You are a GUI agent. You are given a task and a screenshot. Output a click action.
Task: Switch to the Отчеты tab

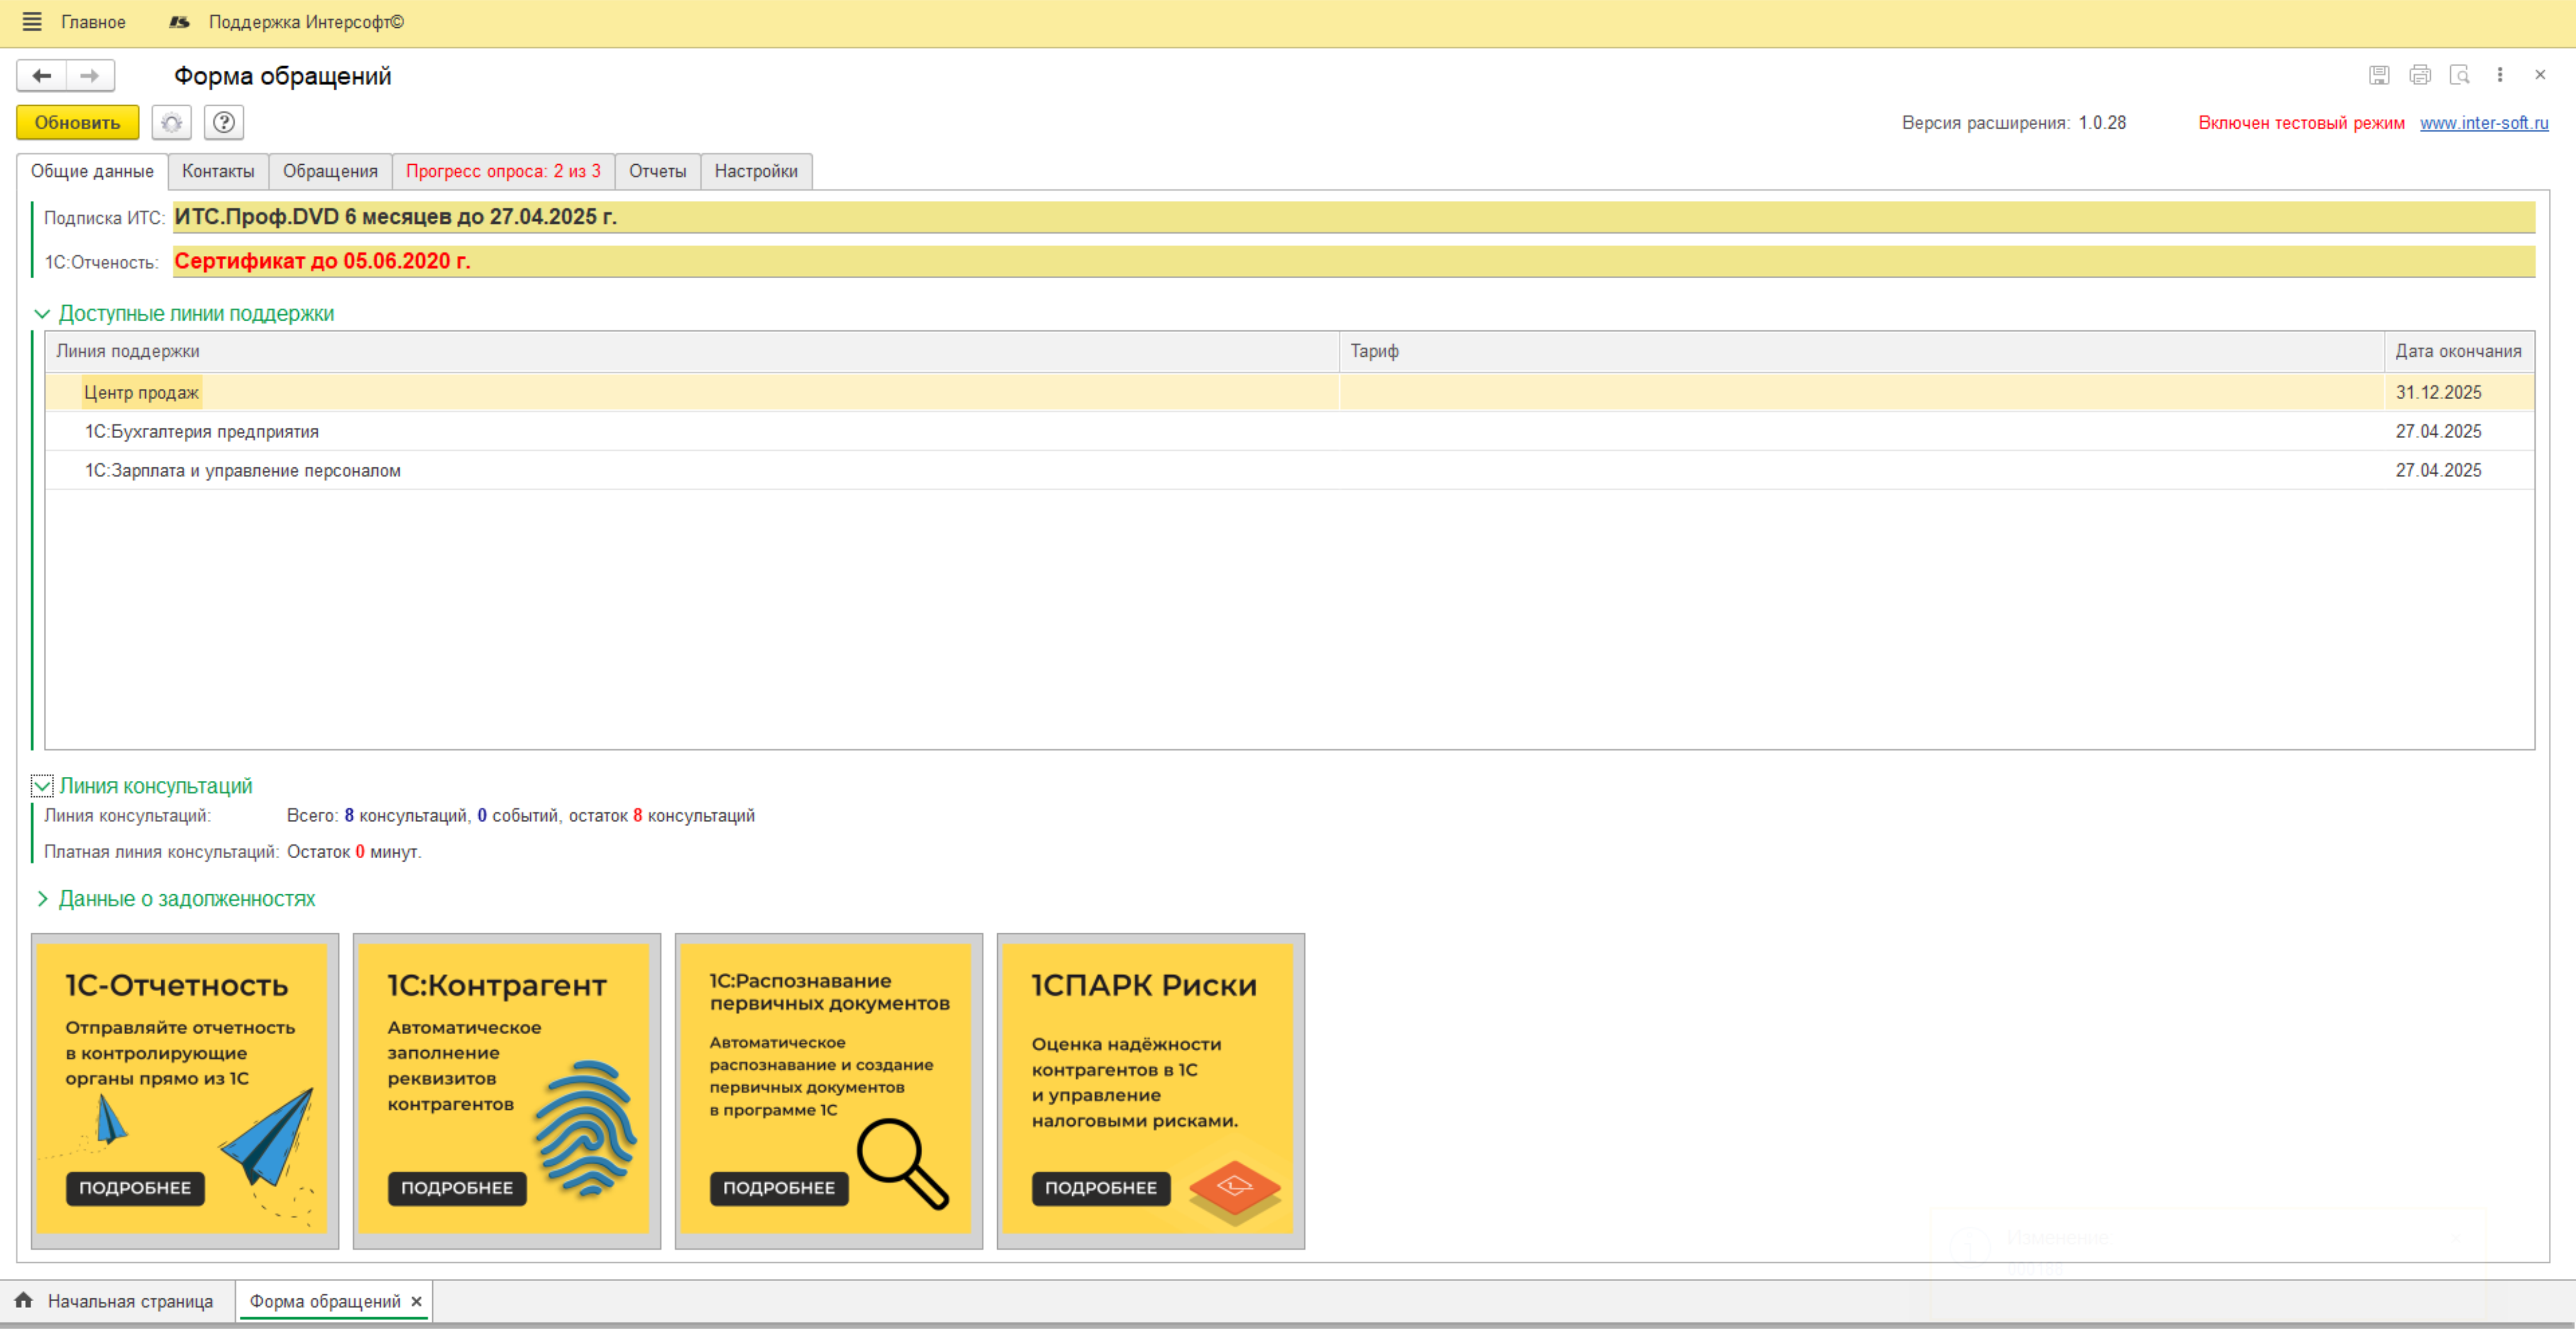pyautogui.click(x=657, y=171)
